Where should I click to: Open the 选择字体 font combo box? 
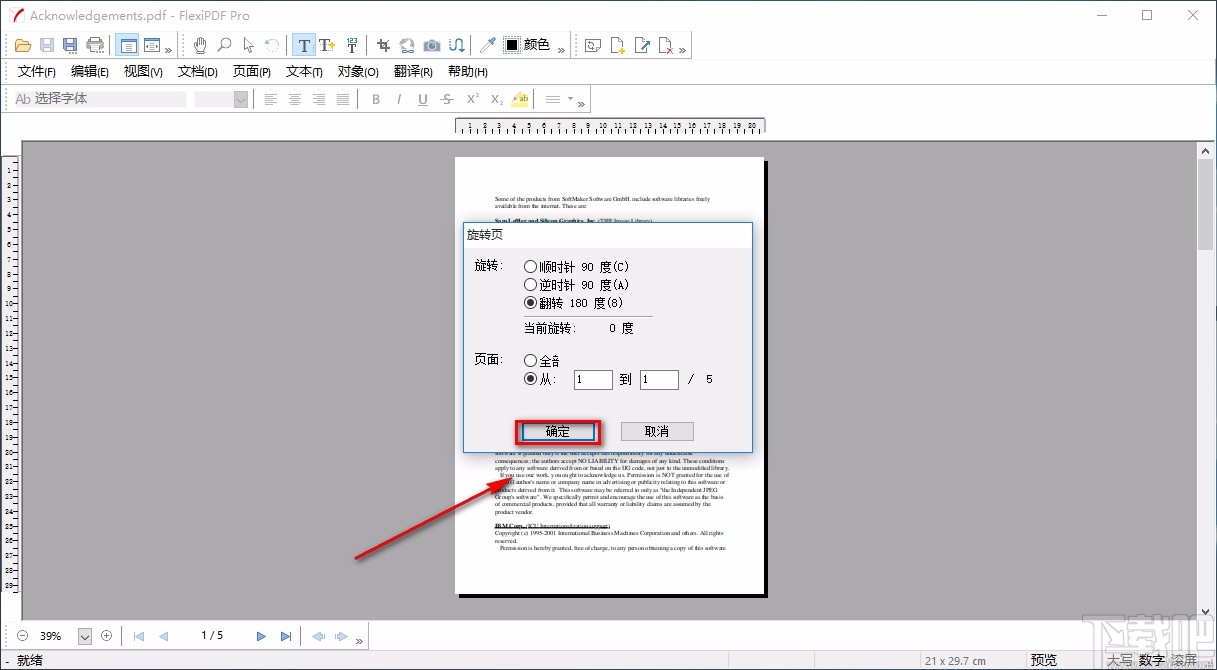(100, 99)
